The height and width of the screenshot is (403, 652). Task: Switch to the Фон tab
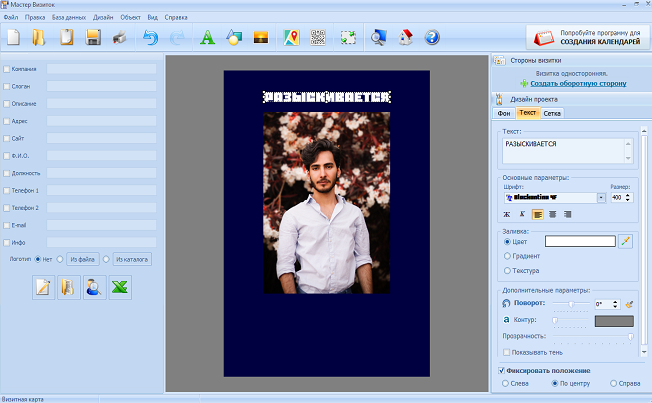tap(504, 113)
